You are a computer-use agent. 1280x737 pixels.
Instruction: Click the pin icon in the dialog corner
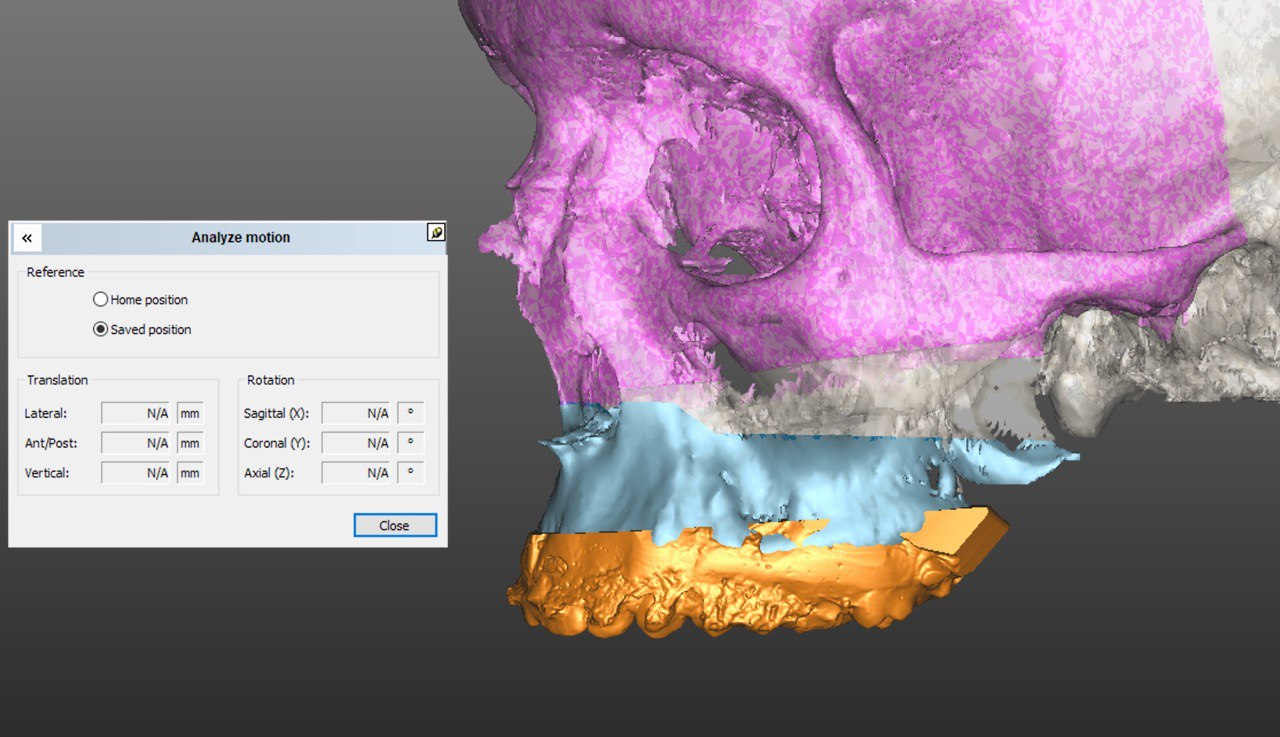(x=435, y=233)
